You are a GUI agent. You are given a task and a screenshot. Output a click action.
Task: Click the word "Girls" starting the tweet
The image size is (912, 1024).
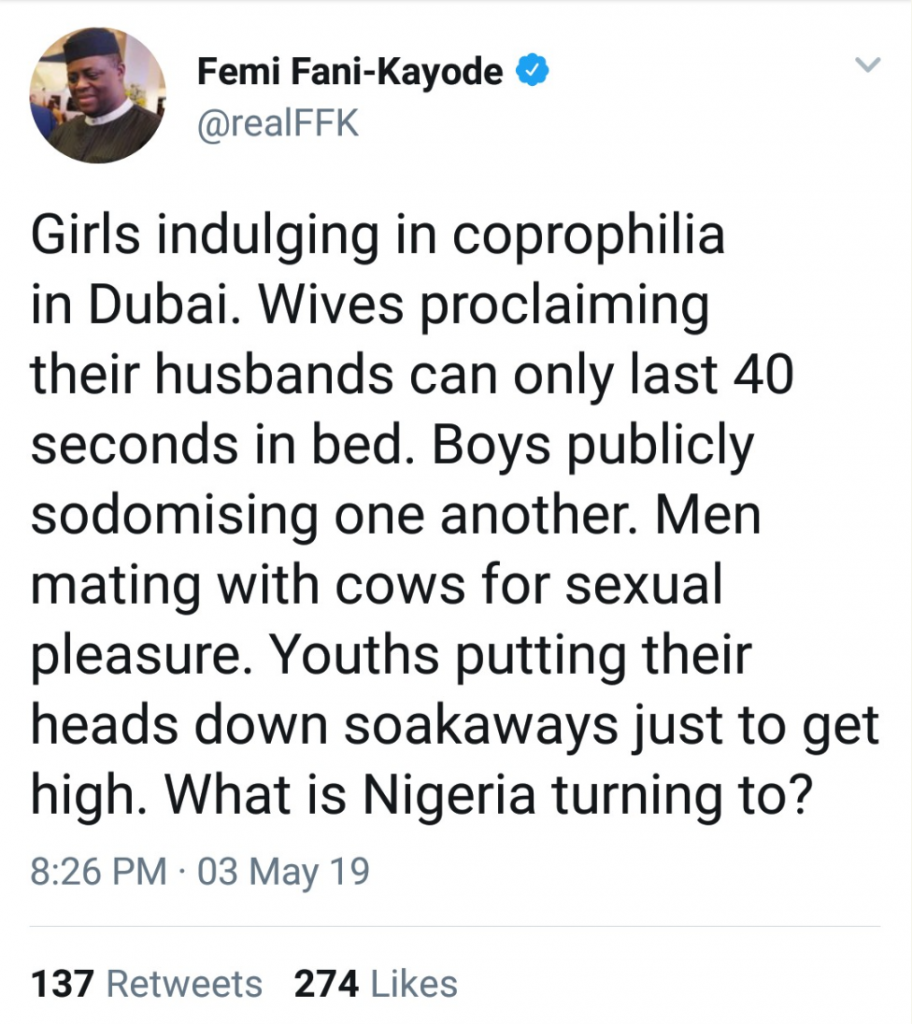coord(91,237)
